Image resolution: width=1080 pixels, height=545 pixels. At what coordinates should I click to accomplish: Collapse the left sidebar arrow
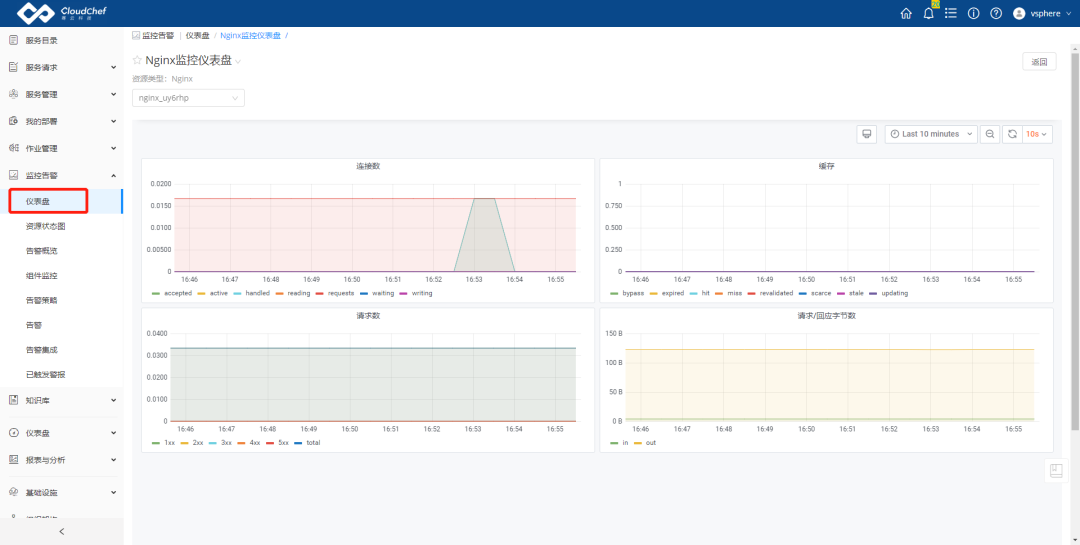[x=61, y=531]
